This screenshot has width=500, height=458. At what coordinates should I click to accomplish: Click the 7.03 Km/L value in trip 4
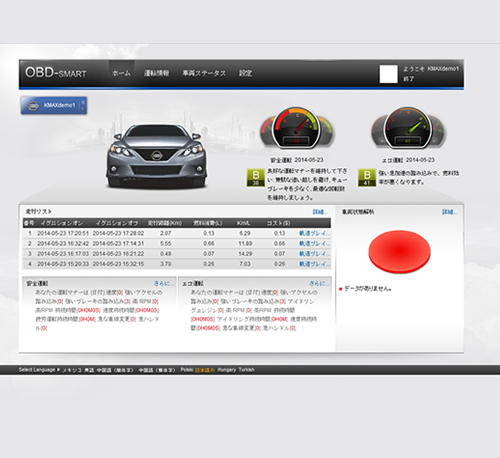(245, 264)
